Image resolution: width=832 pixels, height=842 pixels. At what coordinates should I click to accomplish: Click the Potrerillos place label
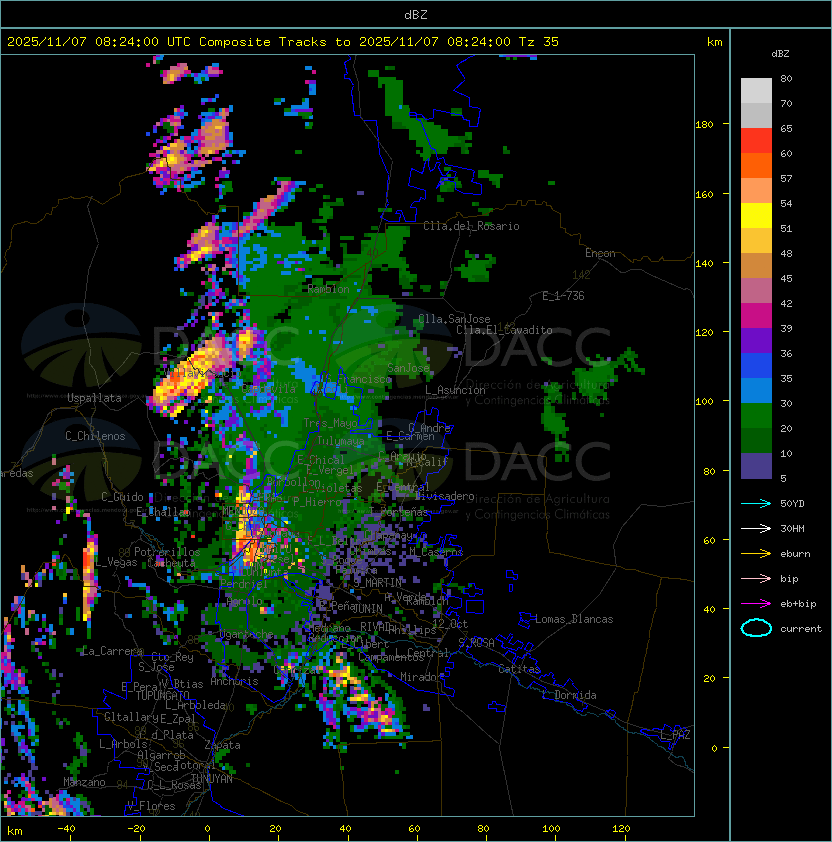167,552
